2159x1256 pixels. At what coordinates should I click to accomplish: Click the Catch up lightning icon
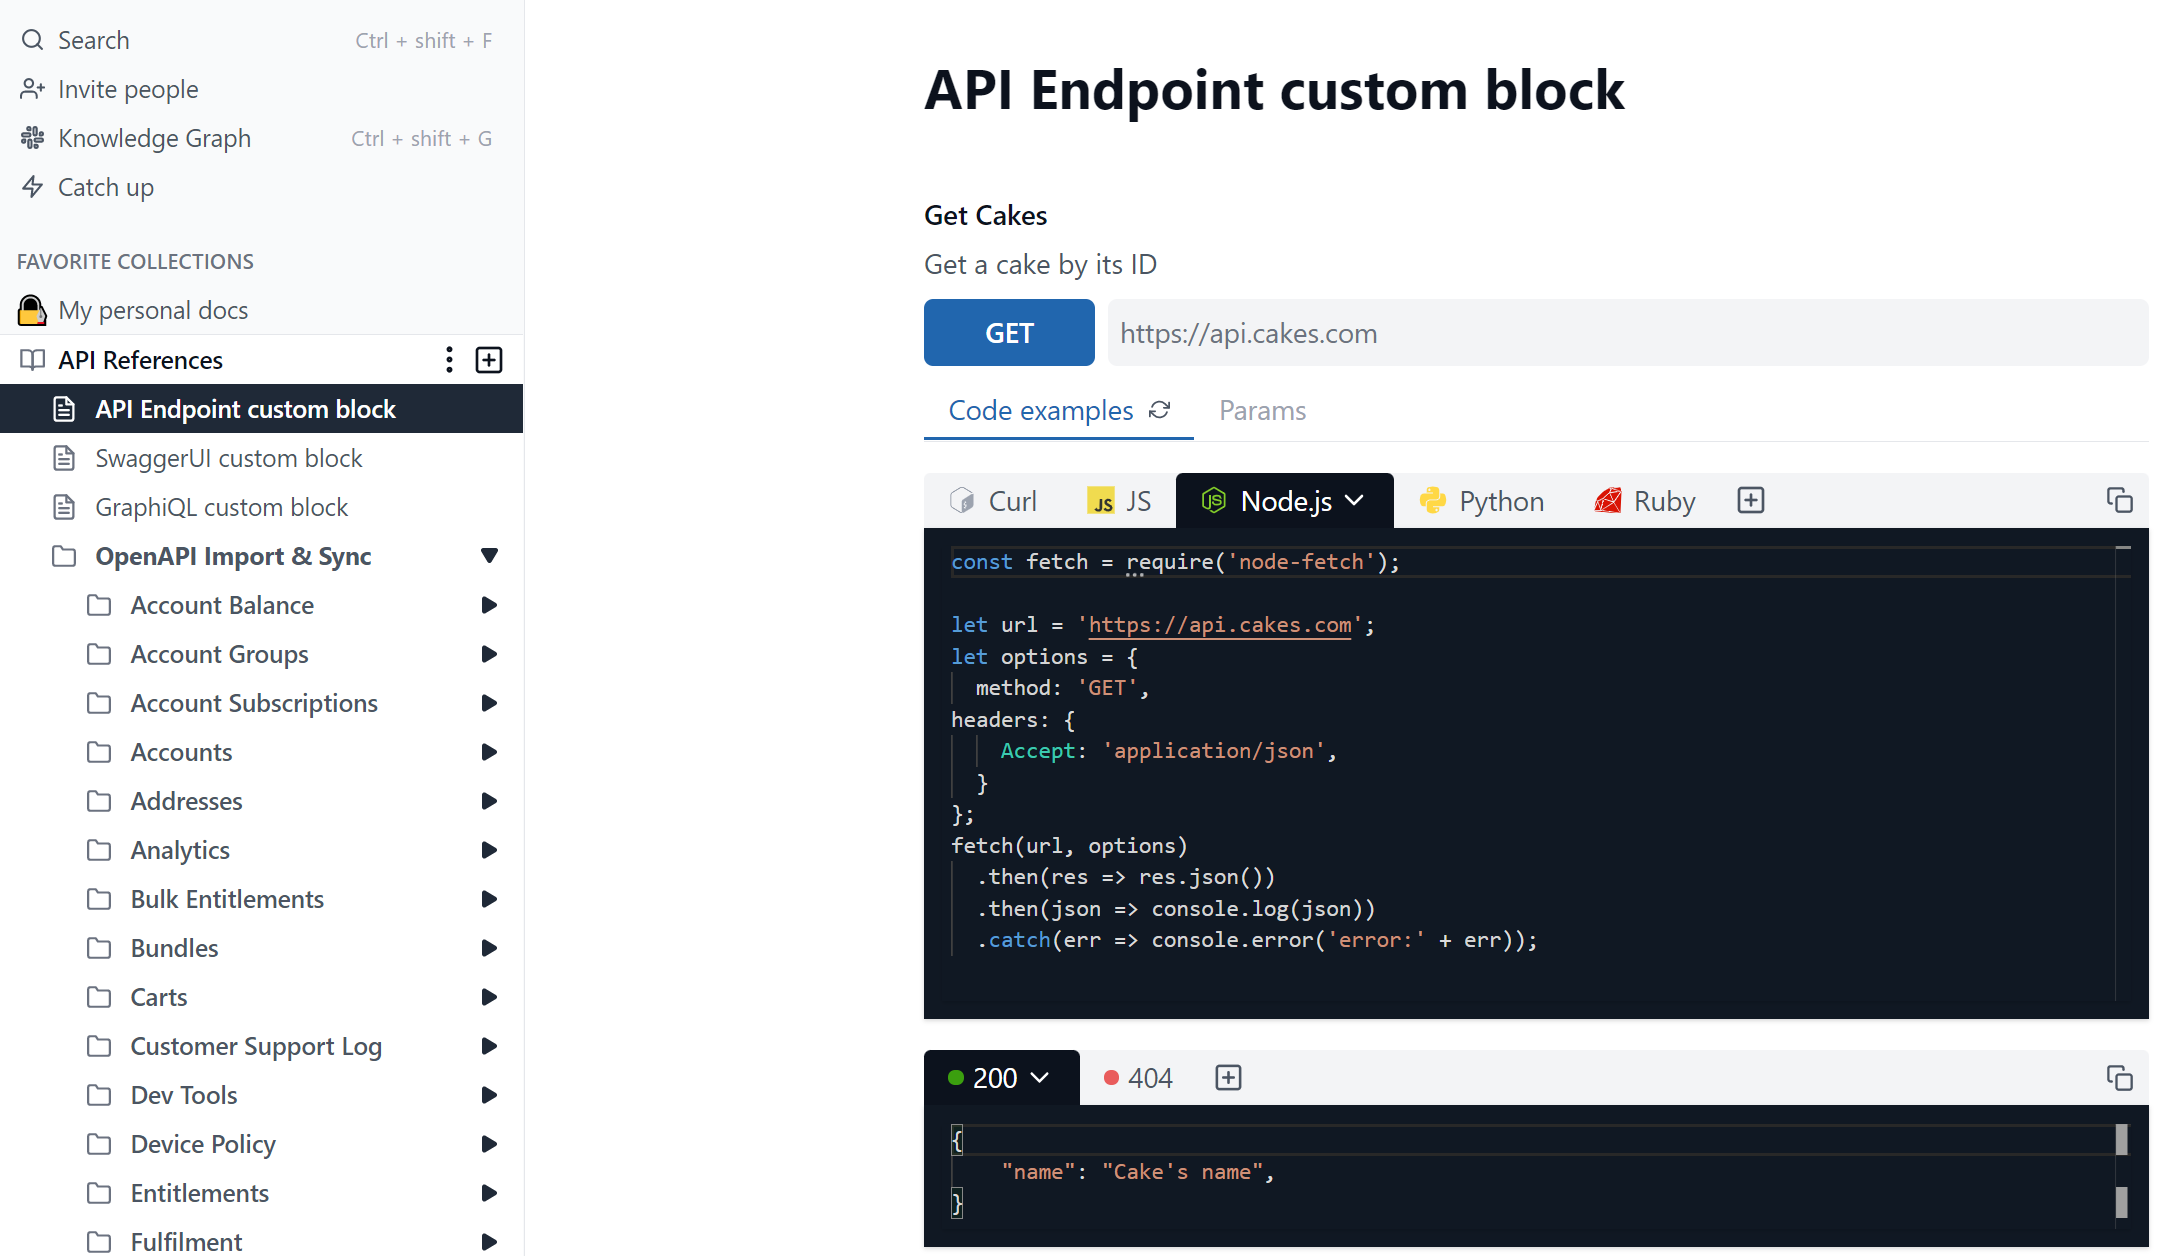pyautogui.click(x=32, y=187)
